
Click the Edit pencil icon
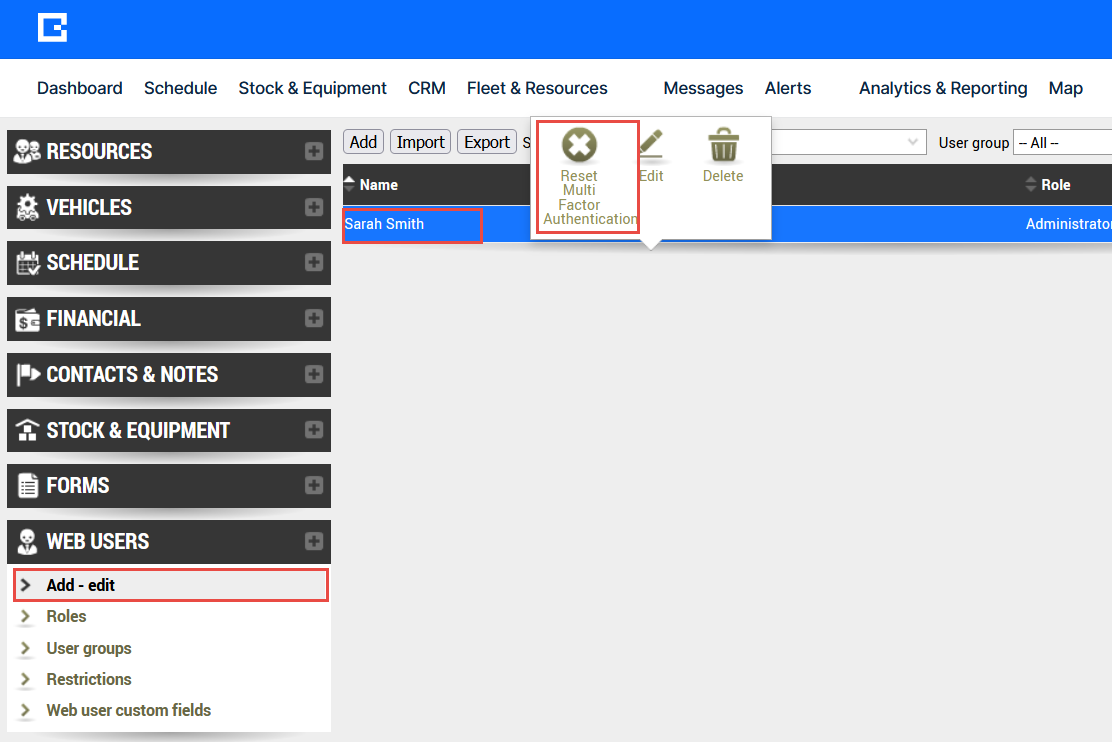[651, 145]
